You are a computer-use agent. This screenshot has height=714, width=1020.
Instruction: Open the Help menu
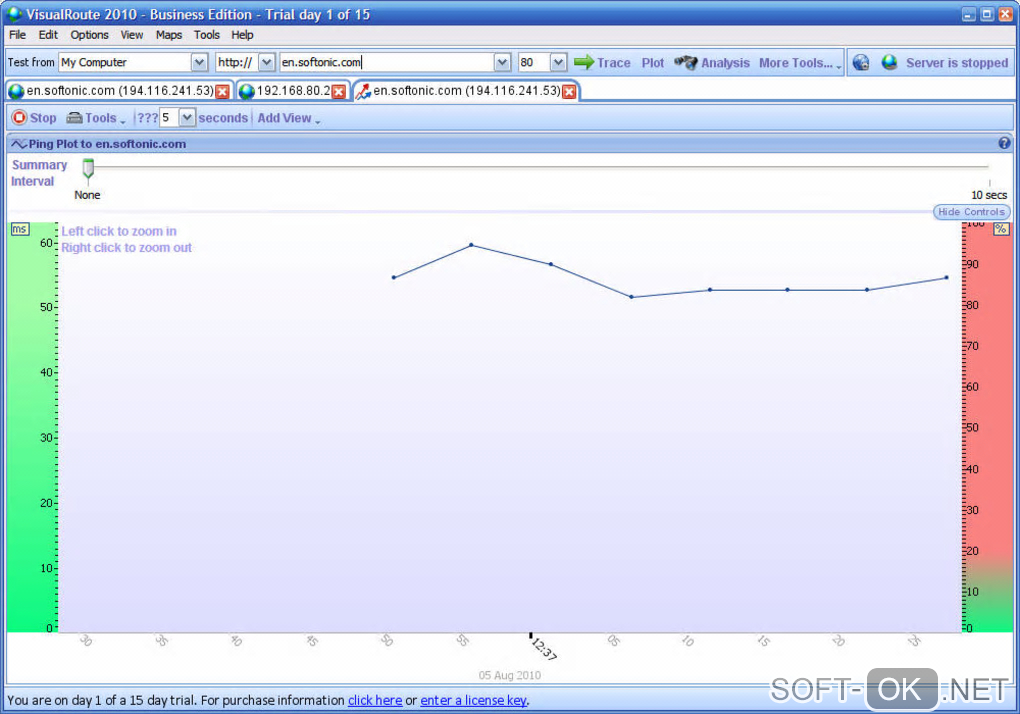pos(243,35)
